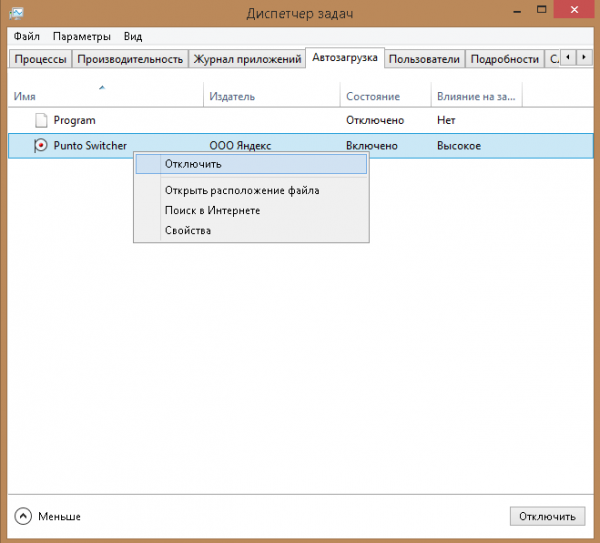Choose Поиск в Интернете in context menu

[251, 210]
